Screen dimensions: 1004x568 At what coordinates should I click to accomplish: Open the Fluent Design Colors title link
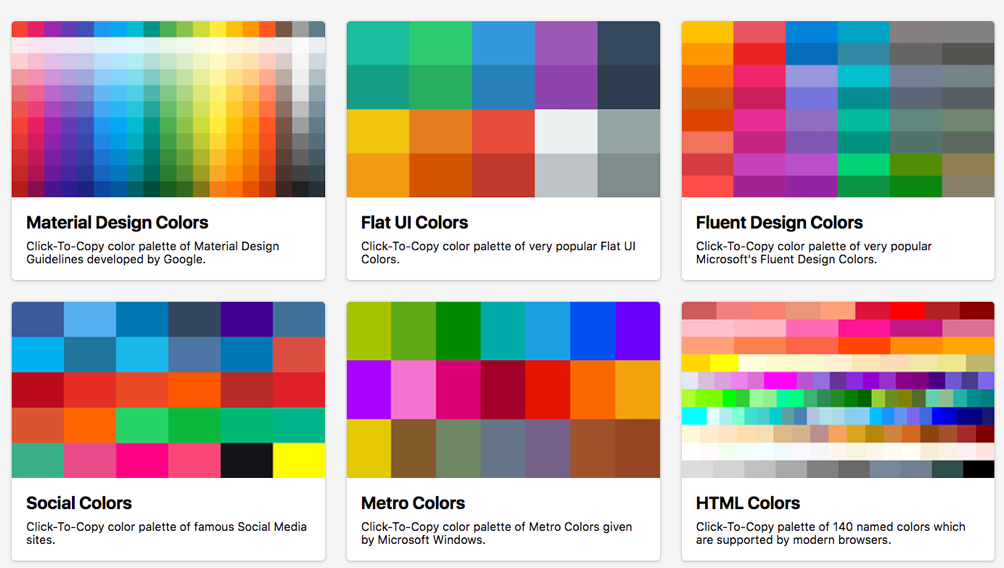click(779, 222)
